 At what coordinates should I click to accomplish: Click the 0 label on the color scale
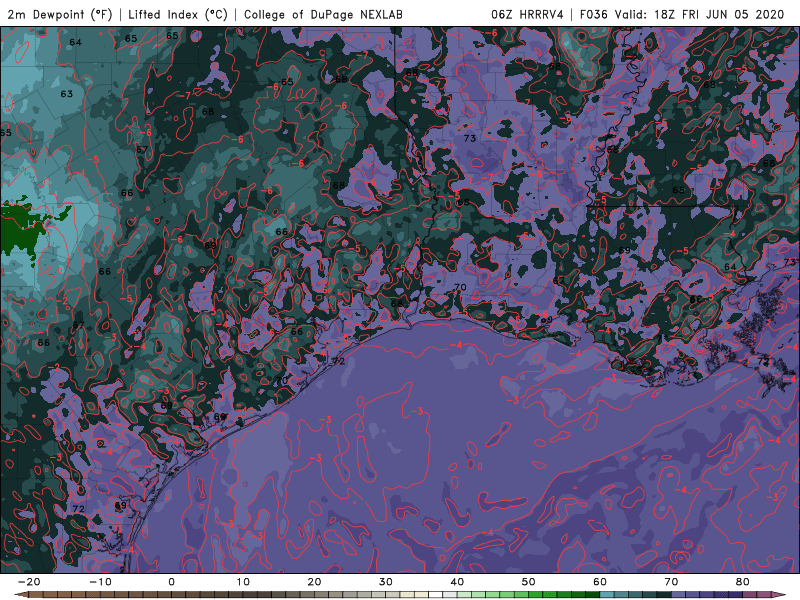point(171,582)
